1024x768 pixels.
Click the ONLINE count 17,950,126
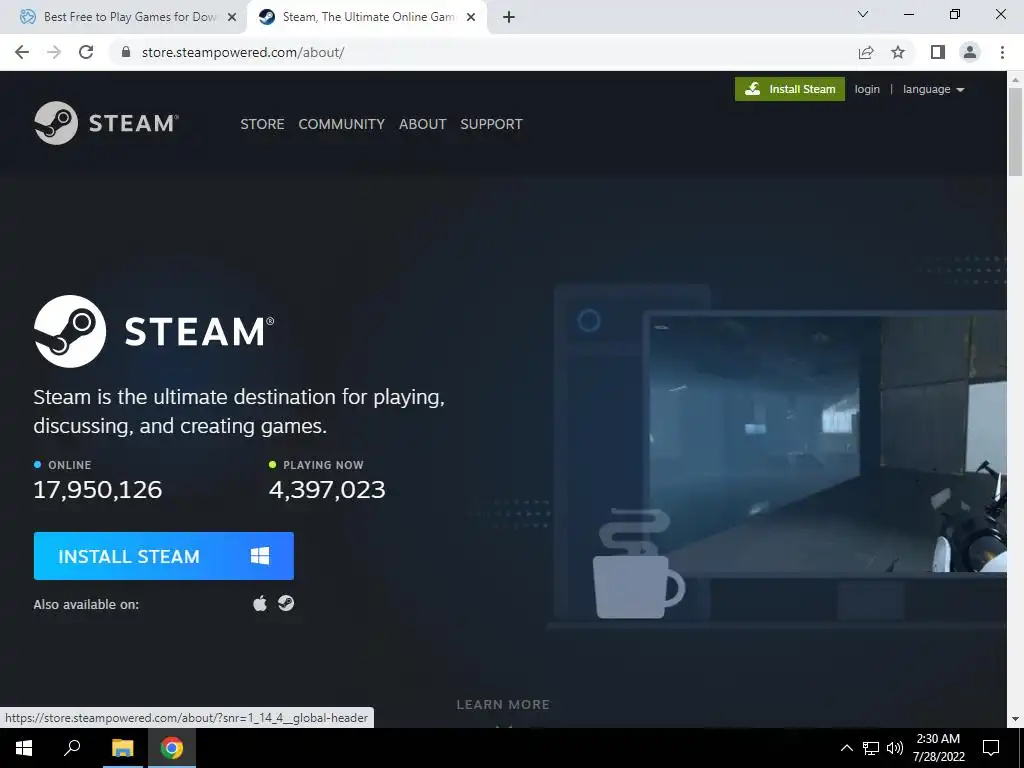(97, 490)
